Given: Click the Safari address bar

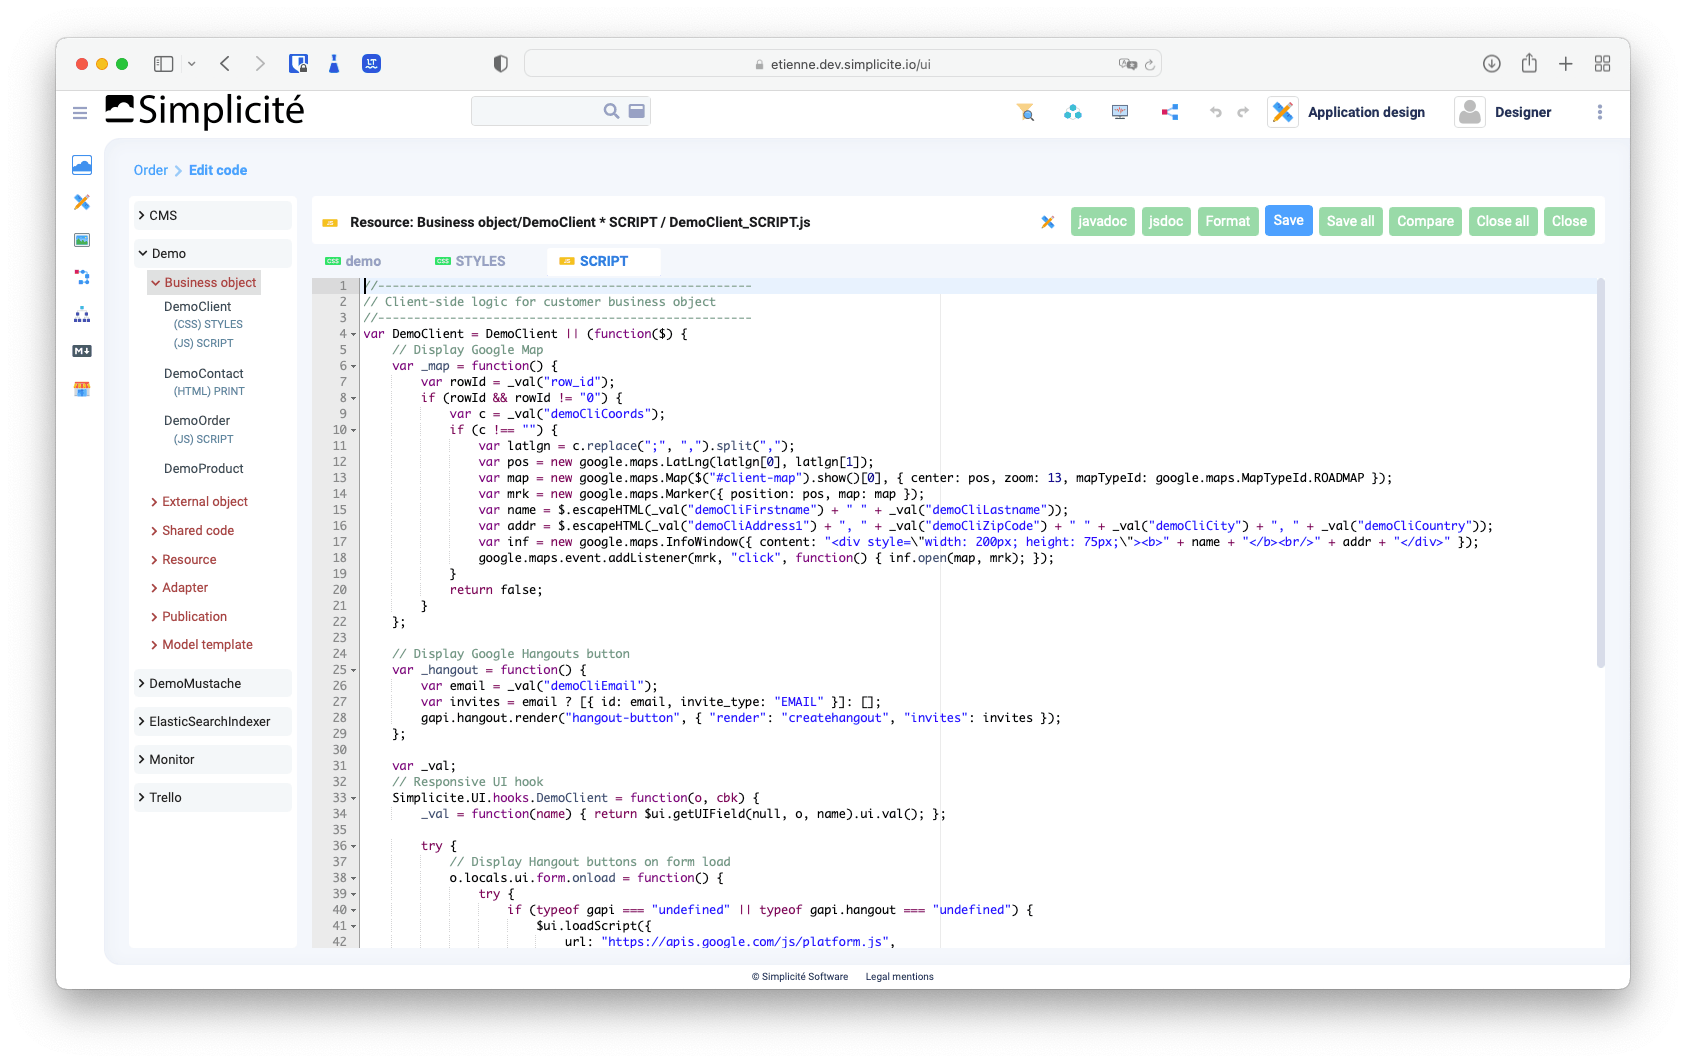Looking at the screenshot, I should coord(842,64).
